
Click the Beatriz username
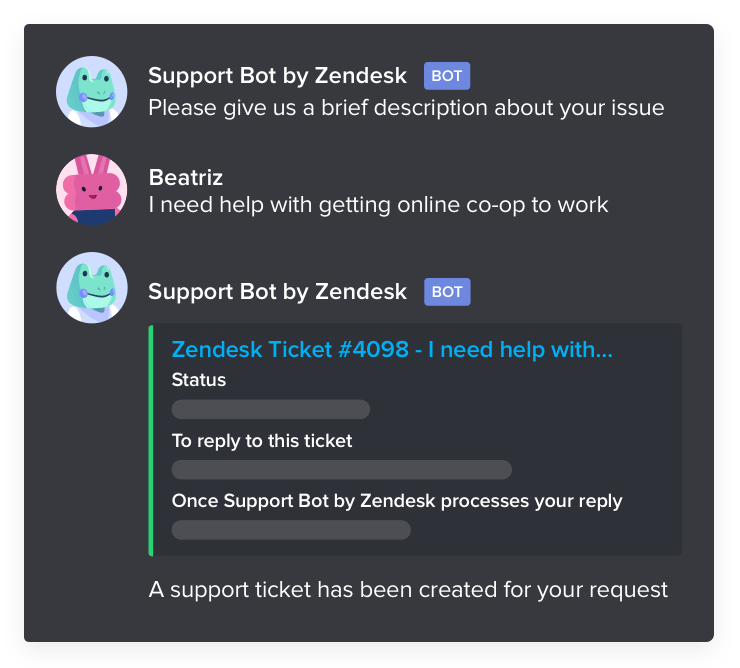(185, 178)
